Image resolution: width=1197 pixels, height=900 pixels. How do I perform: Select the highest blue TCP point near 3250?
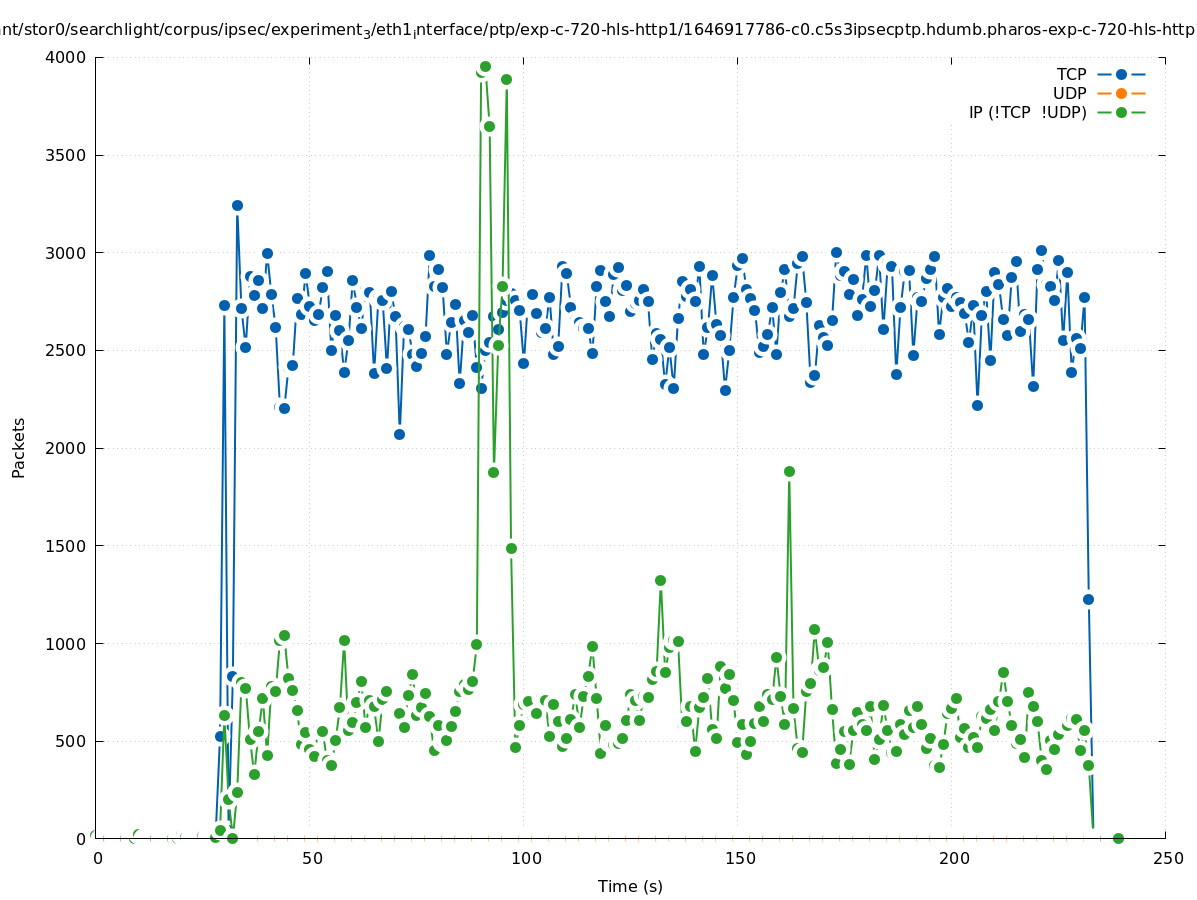coord(237,205)
